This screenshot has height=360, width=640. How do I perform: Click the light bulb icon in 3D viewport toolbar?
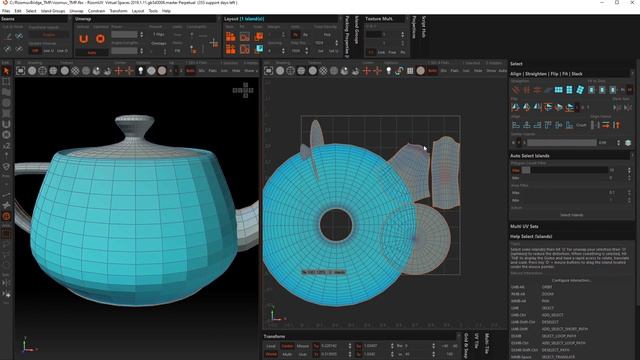tap(140, 71)
